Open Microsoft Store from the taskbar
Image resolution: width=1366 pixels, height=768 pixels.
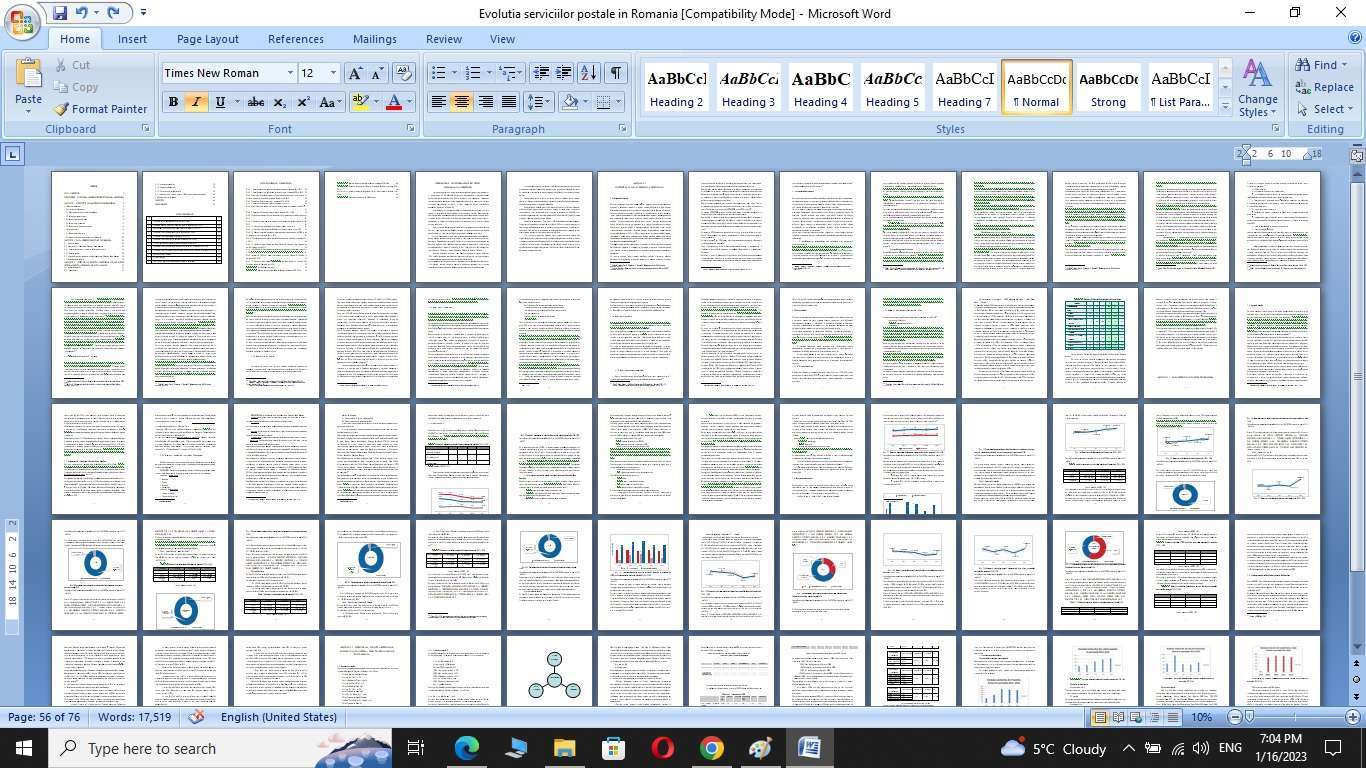[x=613, y=748]
